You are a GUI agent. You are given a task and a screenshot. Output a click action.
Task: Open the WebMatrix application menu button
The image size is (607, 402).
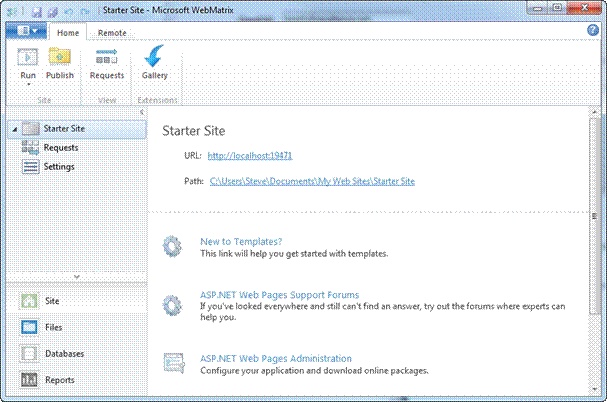(26, 31)
